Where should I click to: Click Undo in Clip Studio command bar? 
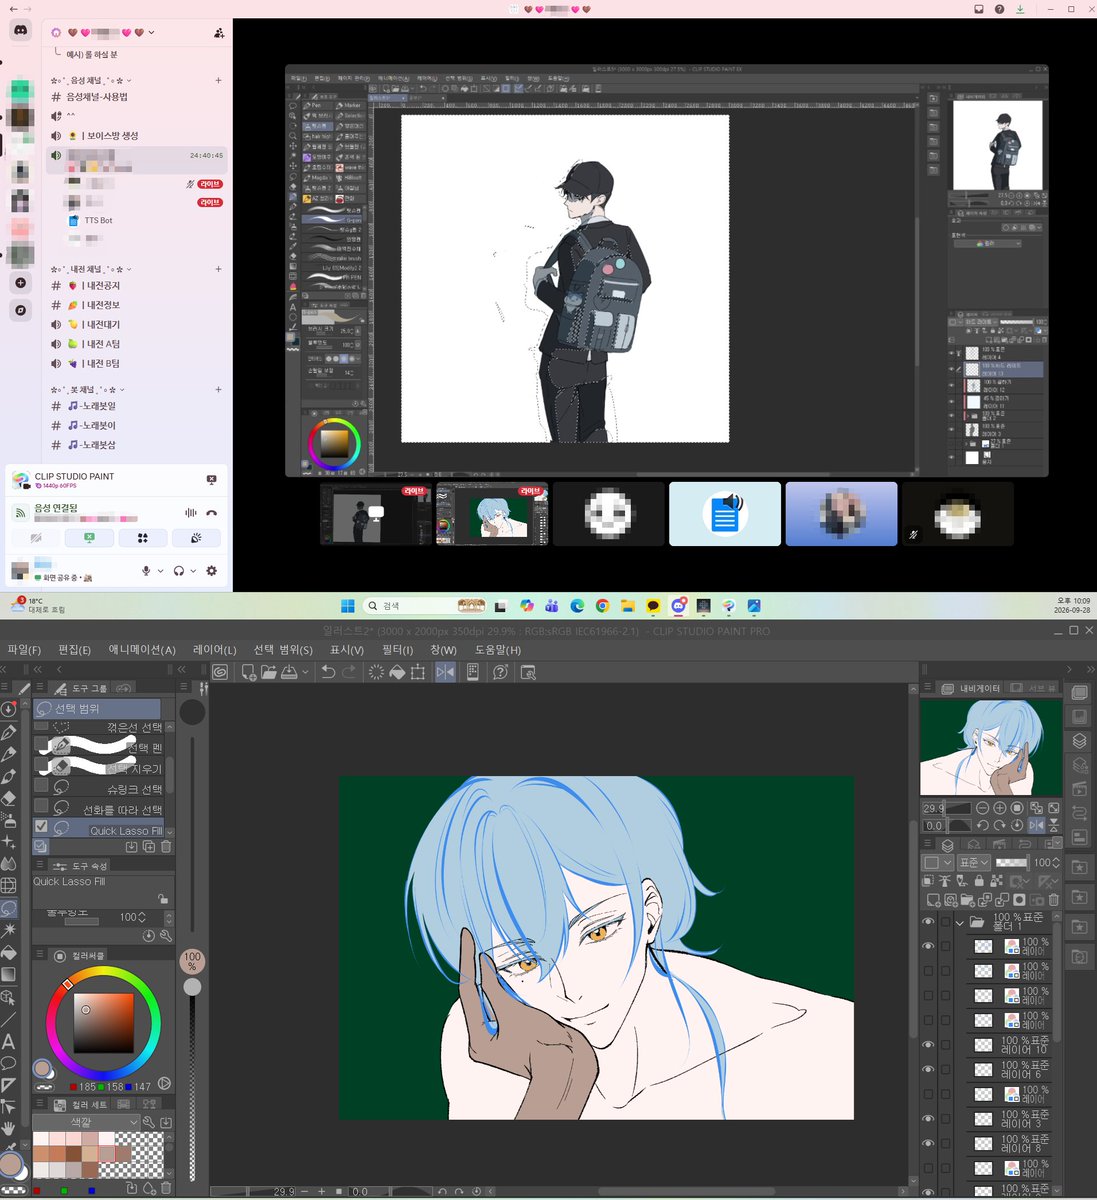(x=328, y=672)
